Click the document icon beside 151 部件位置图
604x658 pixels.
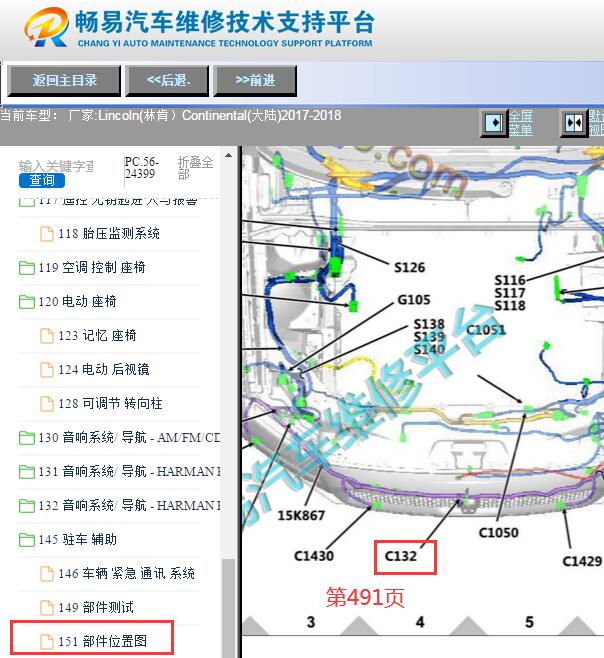[47, 642]
